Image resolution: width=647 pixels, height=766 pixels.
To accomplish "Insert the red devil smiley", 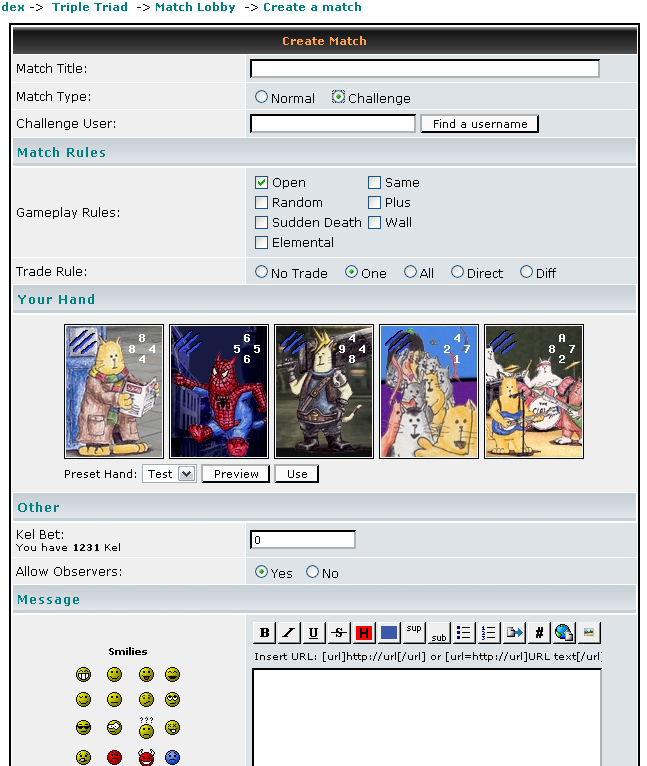I will [146, 757].
